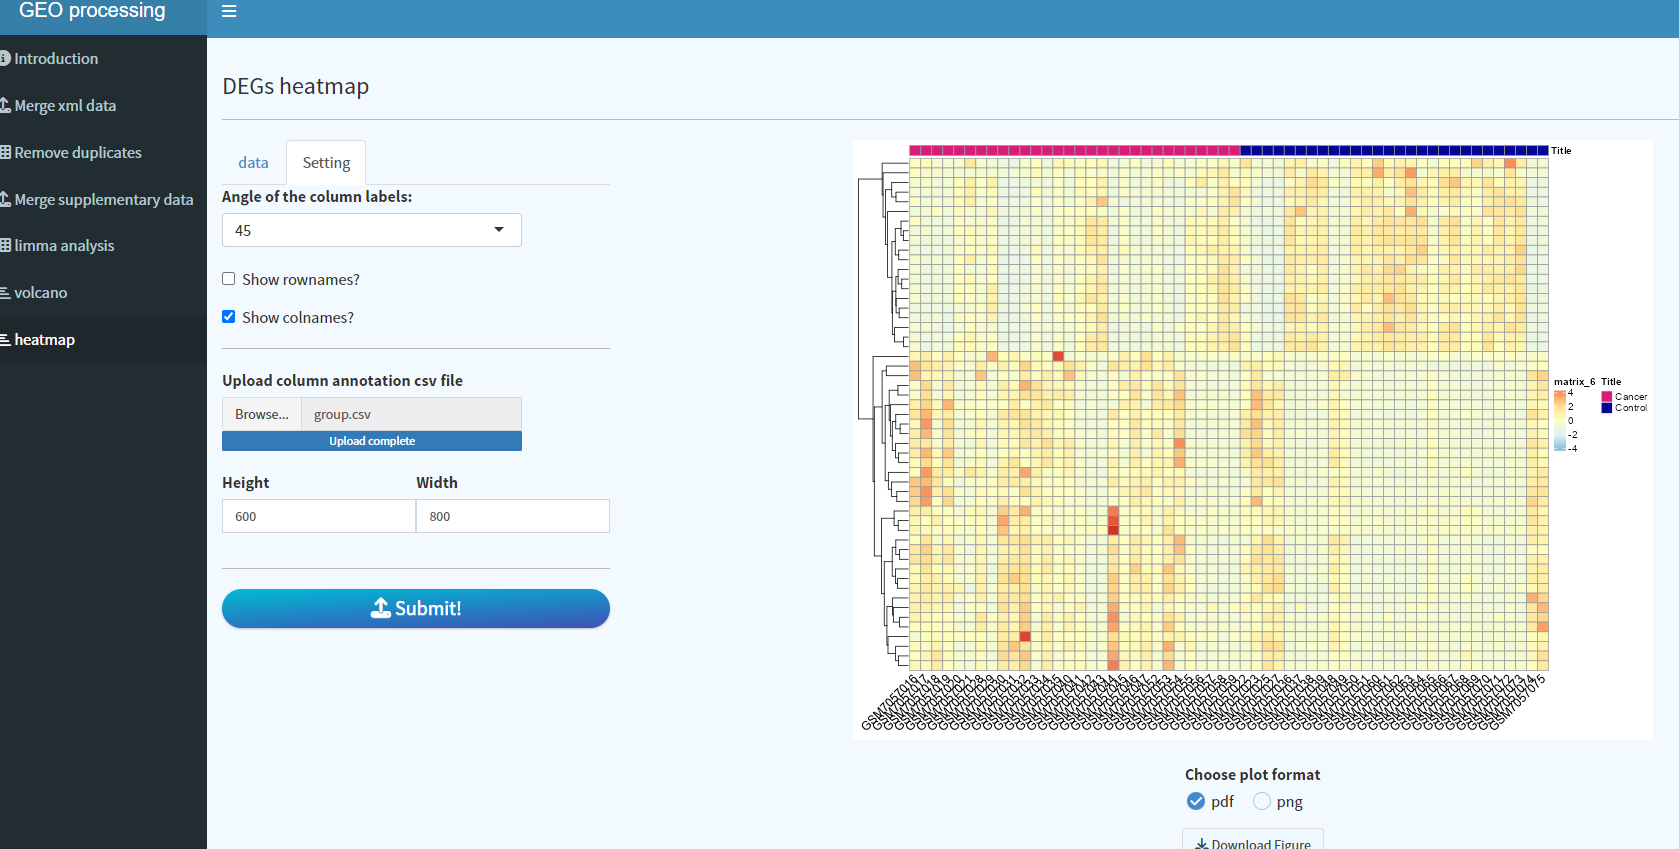Click the Height input field

[x=319, y=516]
